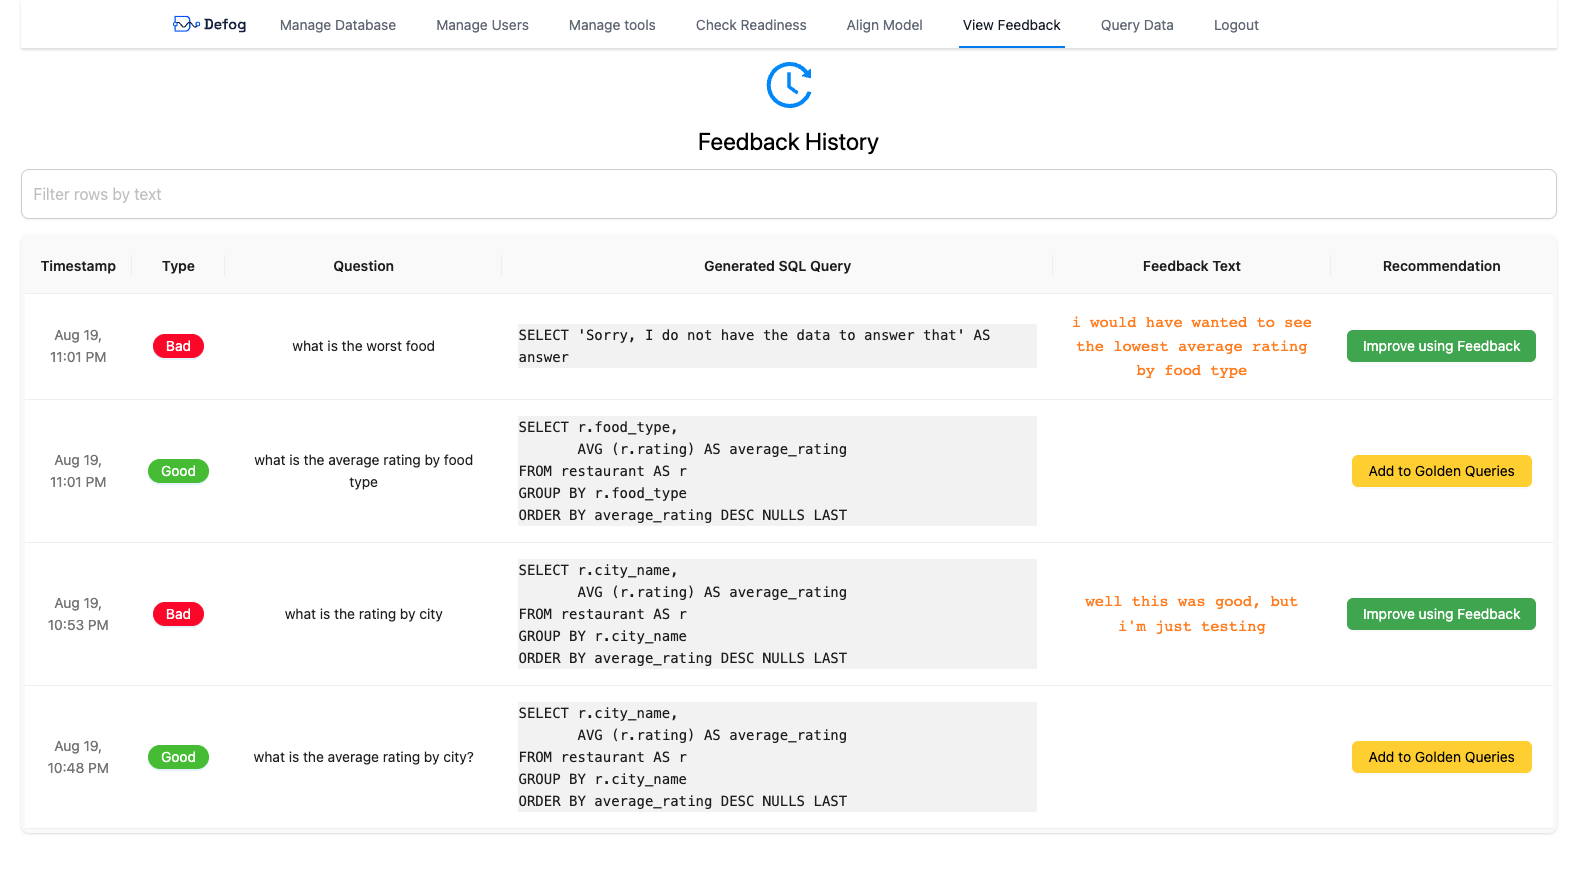Open Query Data
The width and height of the screenshot is (1585, 879).
pyautogui.click(x=1136, y=25)
